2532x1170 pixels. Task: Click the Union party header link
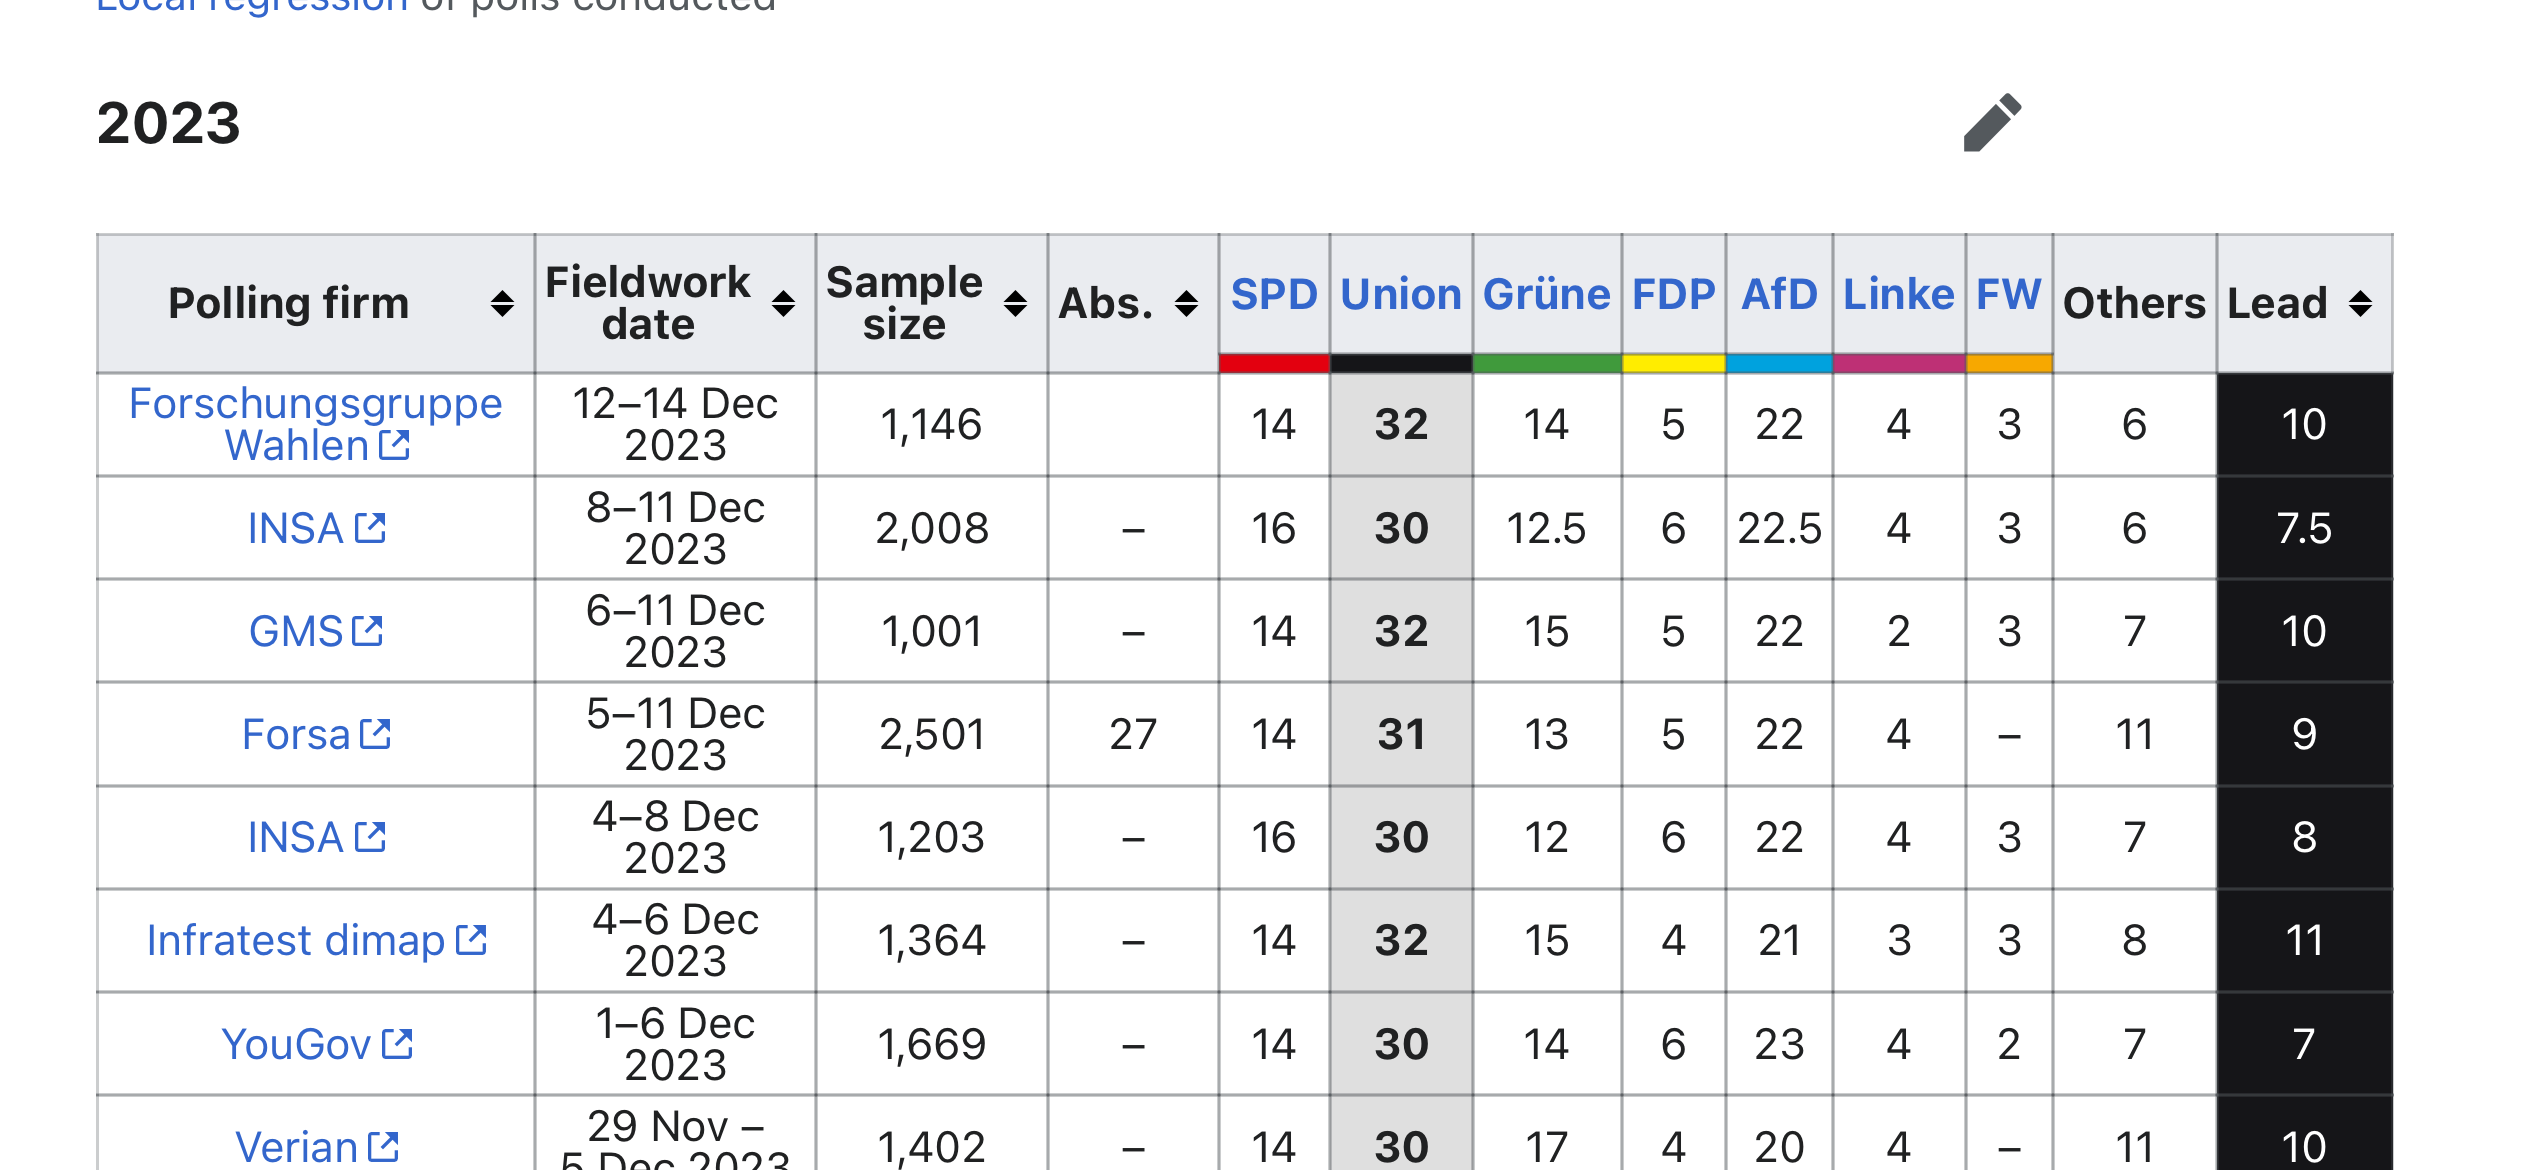click(1400, 295)
